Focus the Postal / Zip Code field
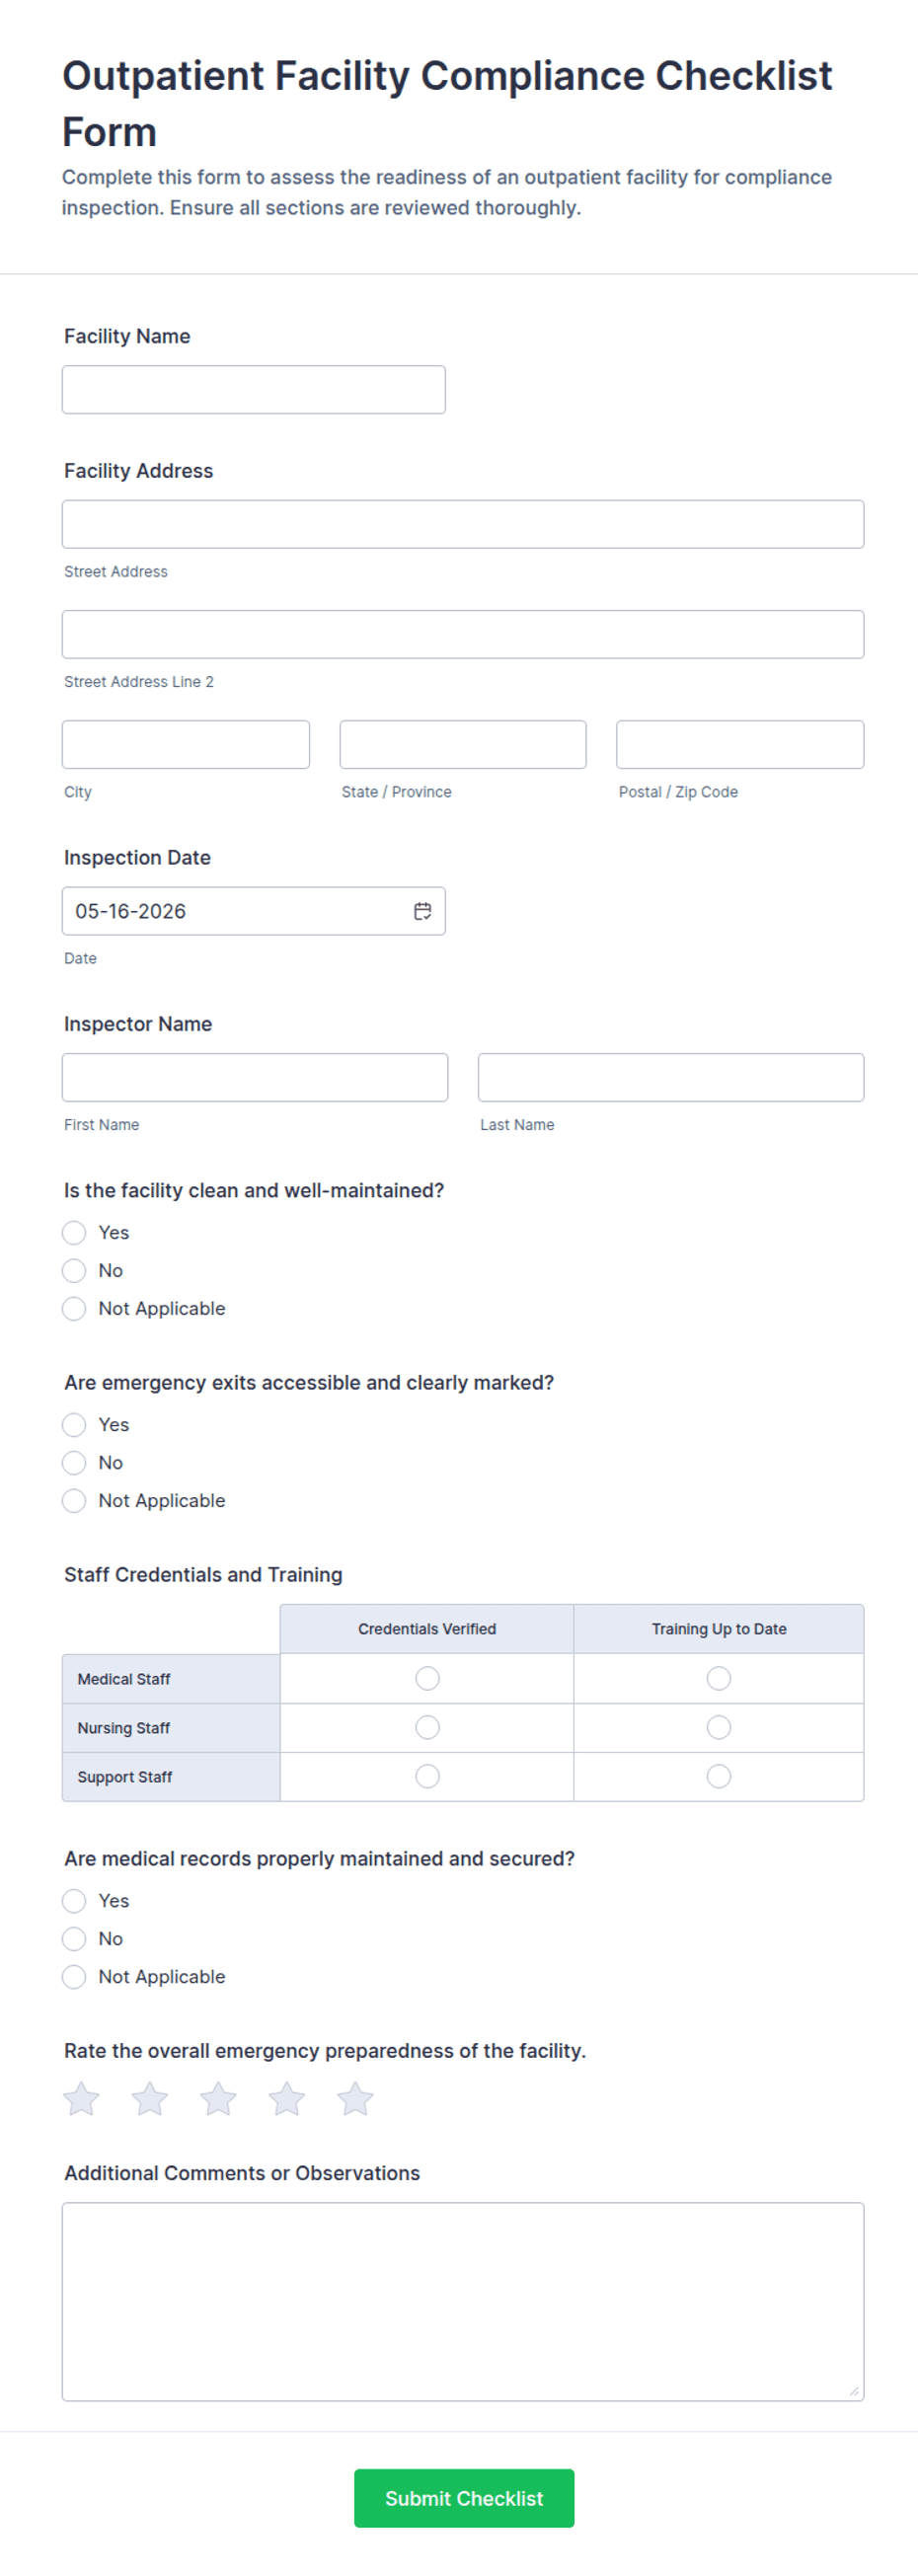Image resolution: width=918 pixels, height=2576 pixels. coord(740,745)
